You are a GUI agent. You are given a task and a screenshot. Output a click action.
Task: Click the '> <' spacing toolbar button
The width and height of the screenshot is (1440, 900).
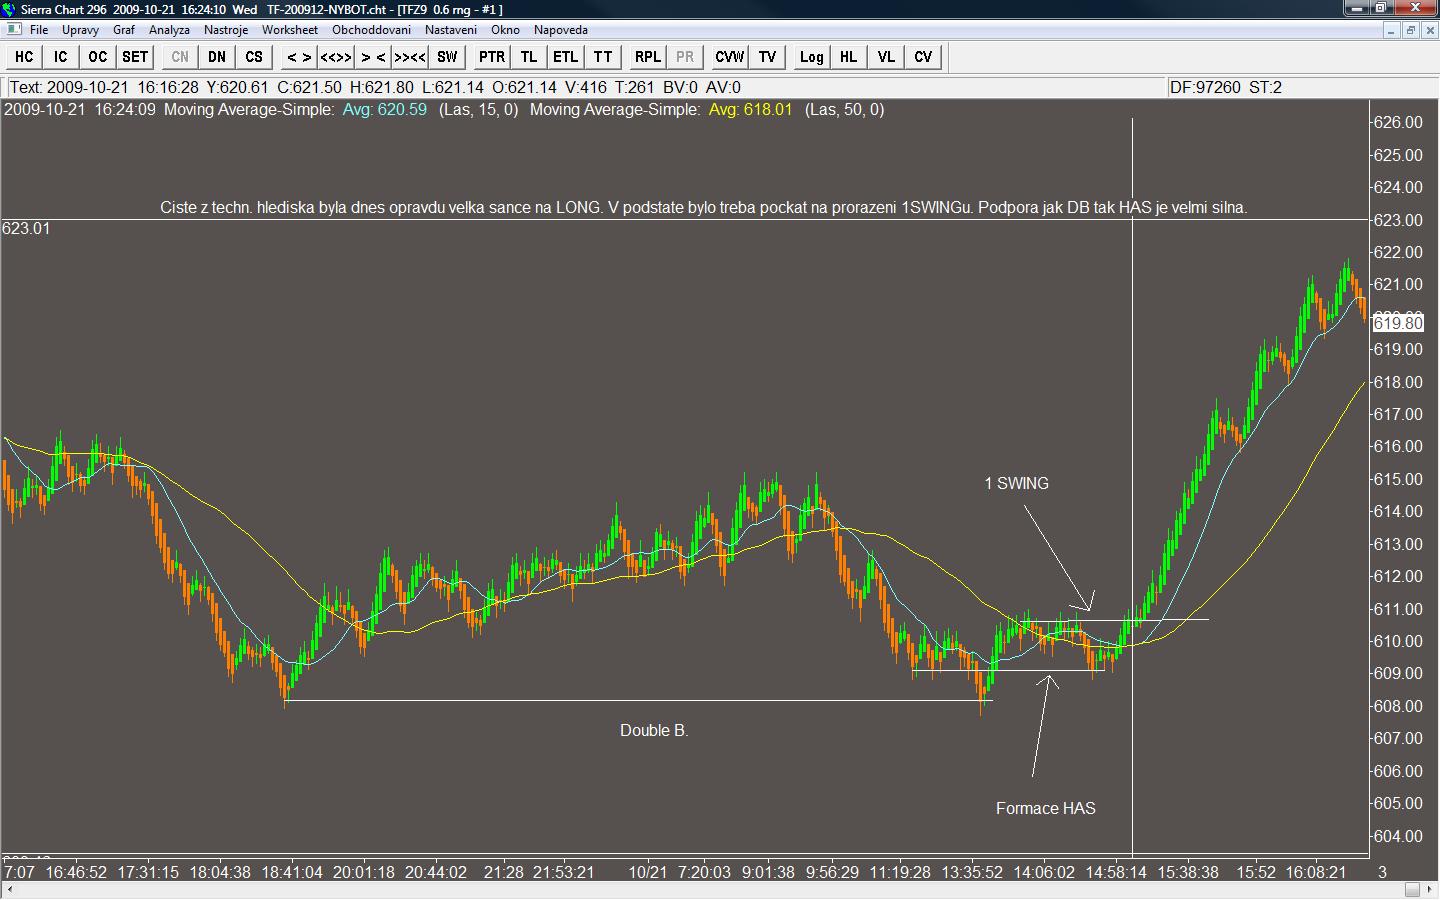pyautogui.click(x=373, y=57)
